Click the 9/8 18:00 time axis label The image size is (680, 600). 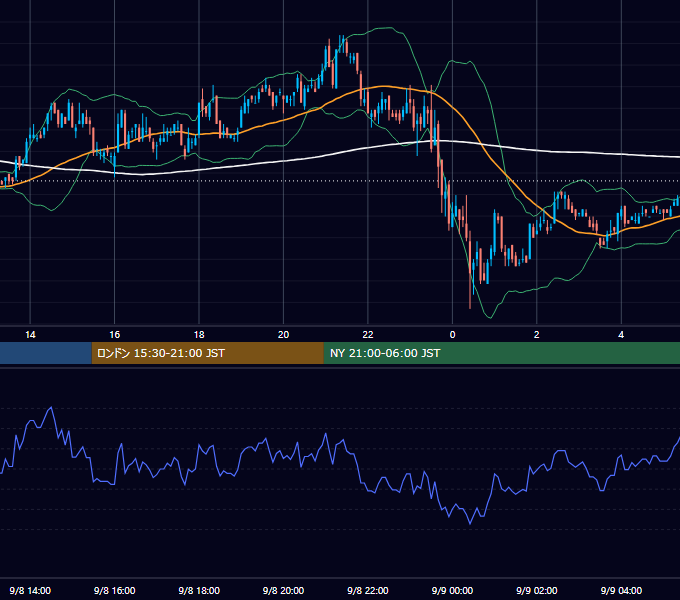tap(199, 590)
